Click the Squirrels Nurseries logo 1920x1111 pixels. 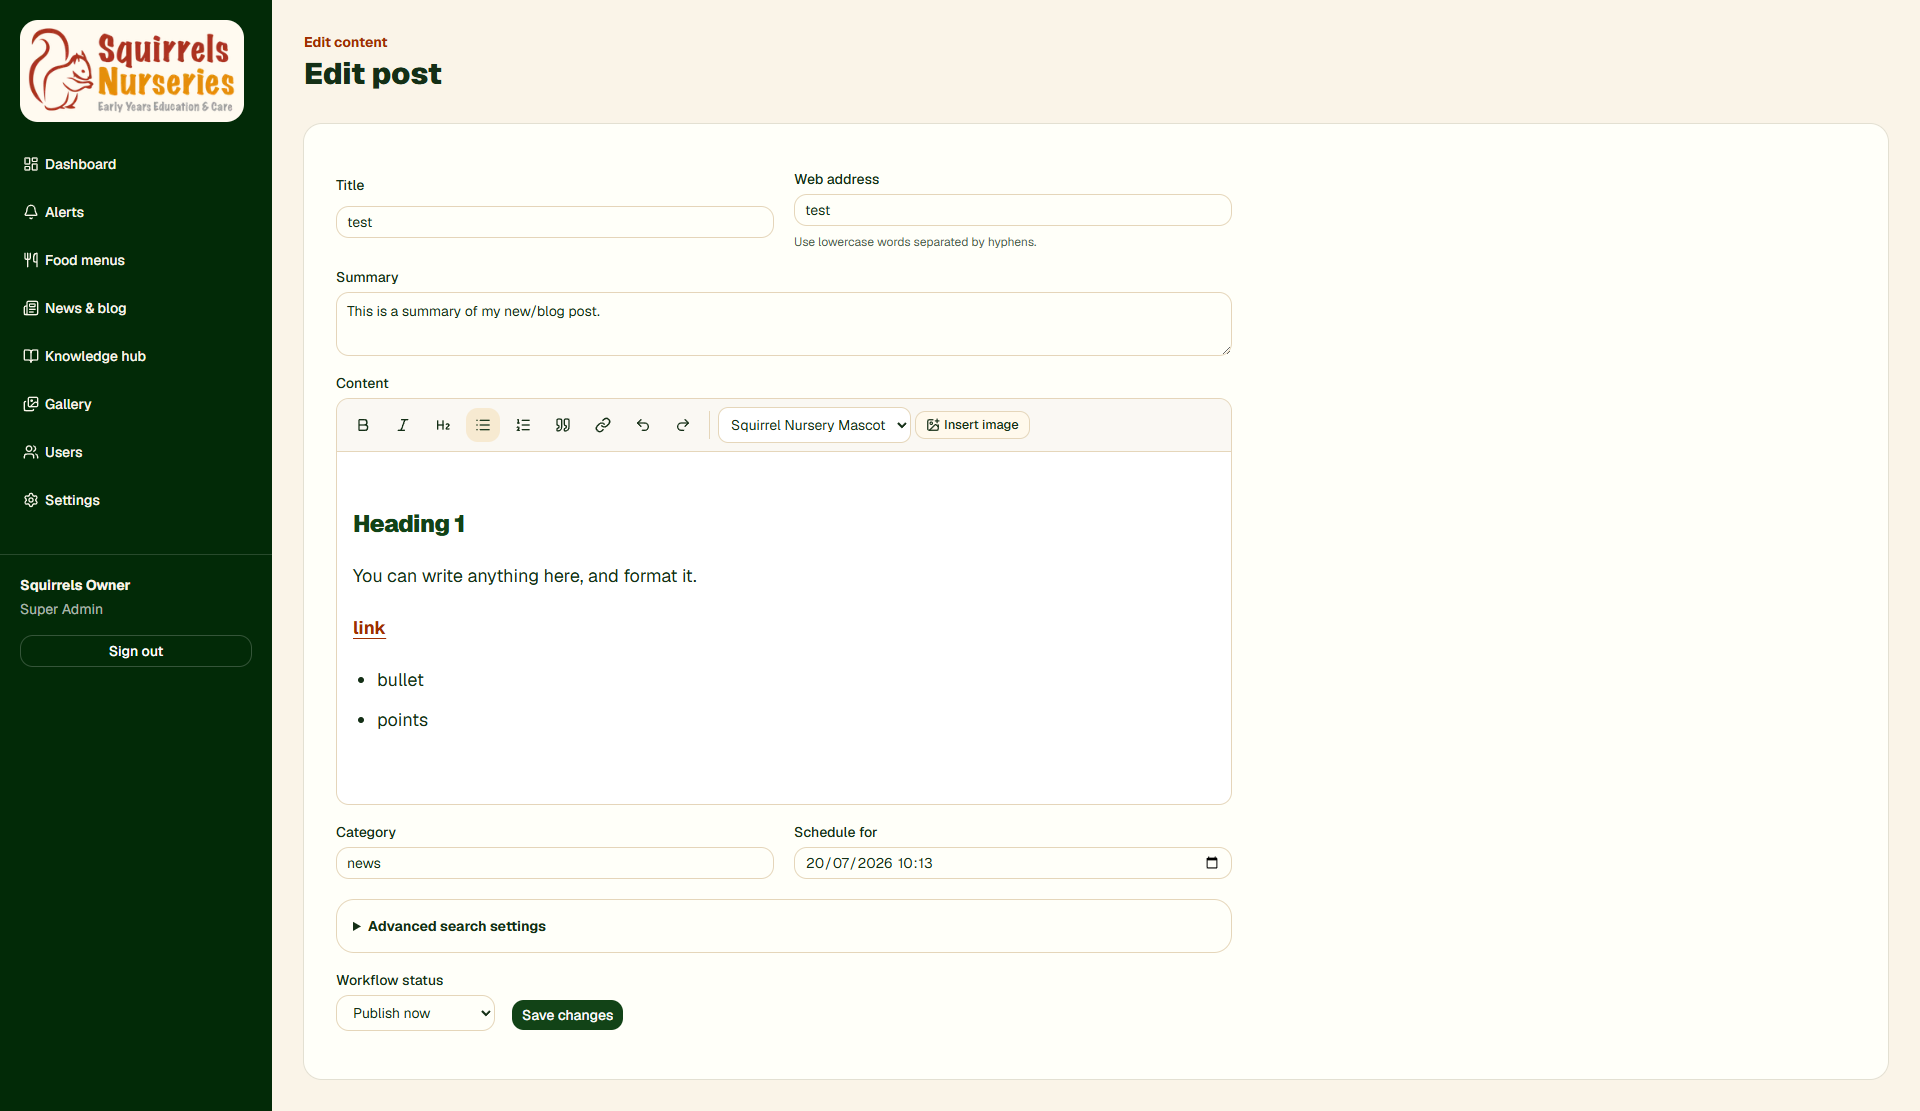(132, 71)
